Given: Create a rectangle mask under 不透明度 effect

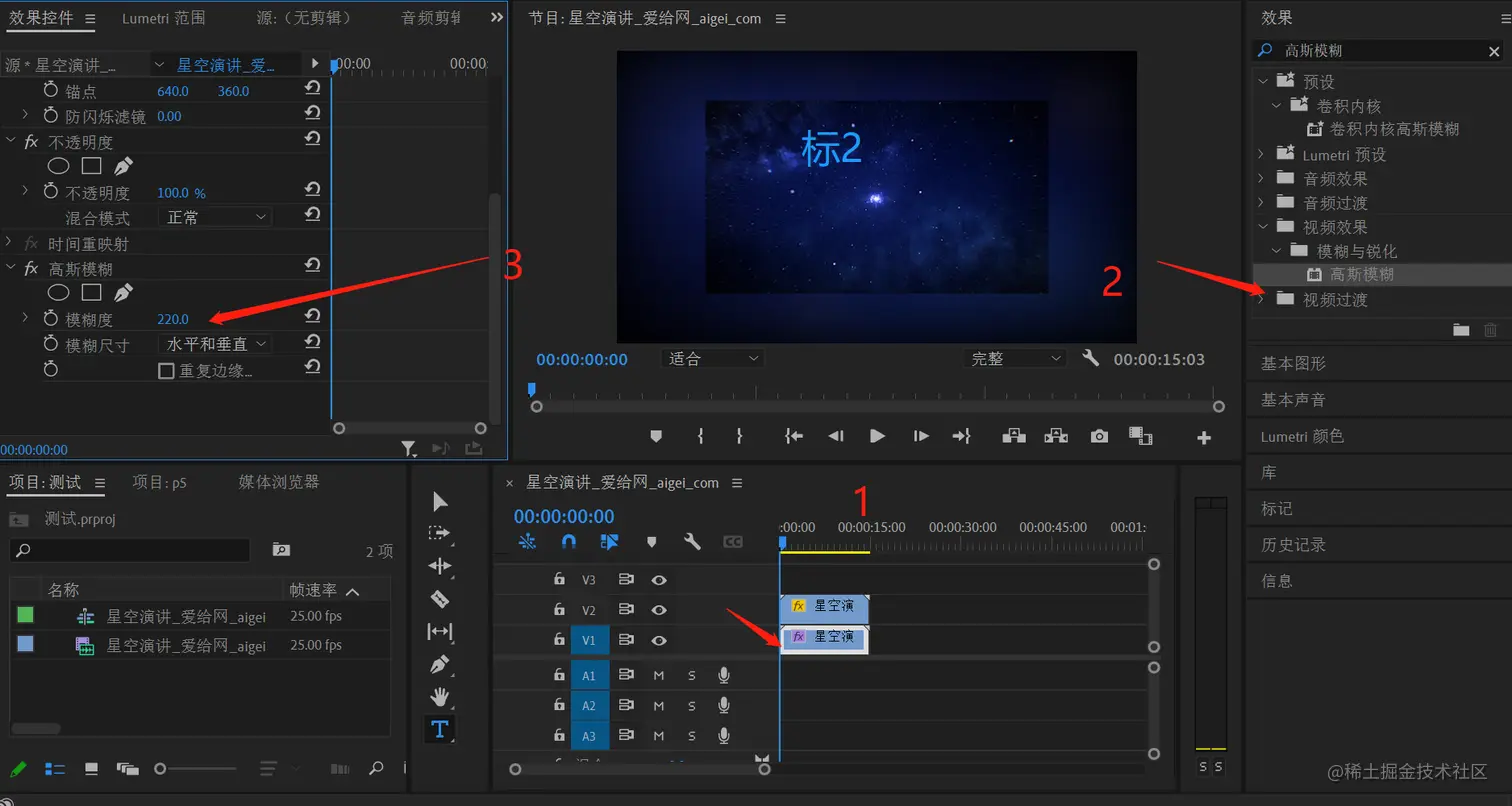Looking at the screenshot, I should (91, 166).
